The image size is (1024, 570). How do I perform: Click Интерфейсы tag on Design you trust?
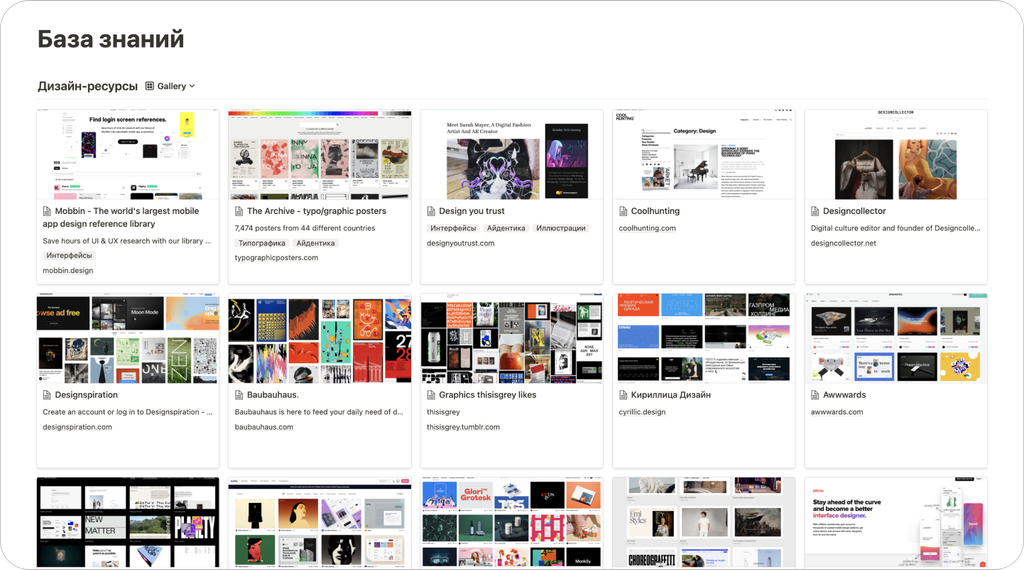[x=453, y=228]
